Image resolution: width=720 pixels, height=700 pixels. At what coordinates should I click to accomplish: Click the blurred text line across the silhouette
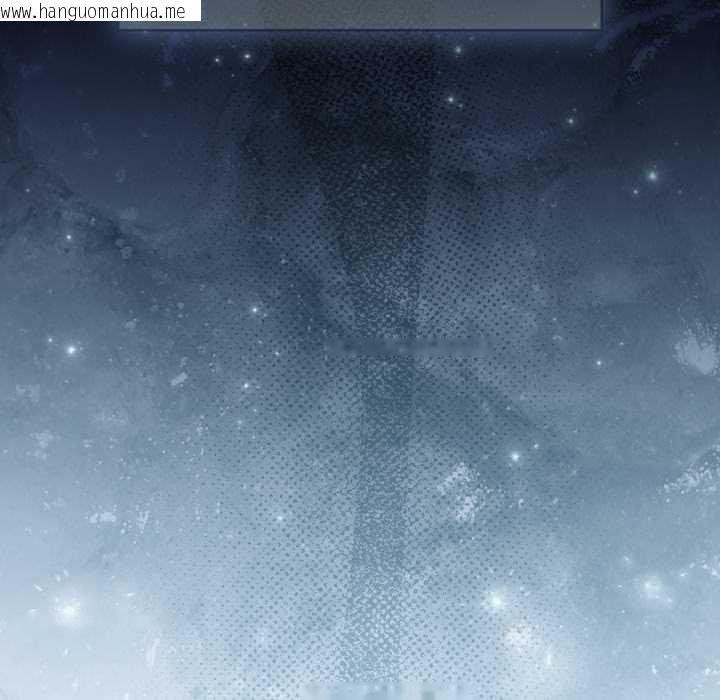click(x=407, y=346)
